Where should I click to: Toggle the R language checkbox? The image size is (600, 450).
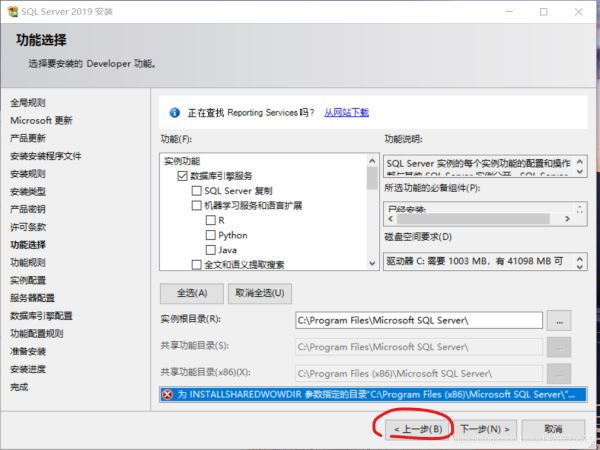210,220
